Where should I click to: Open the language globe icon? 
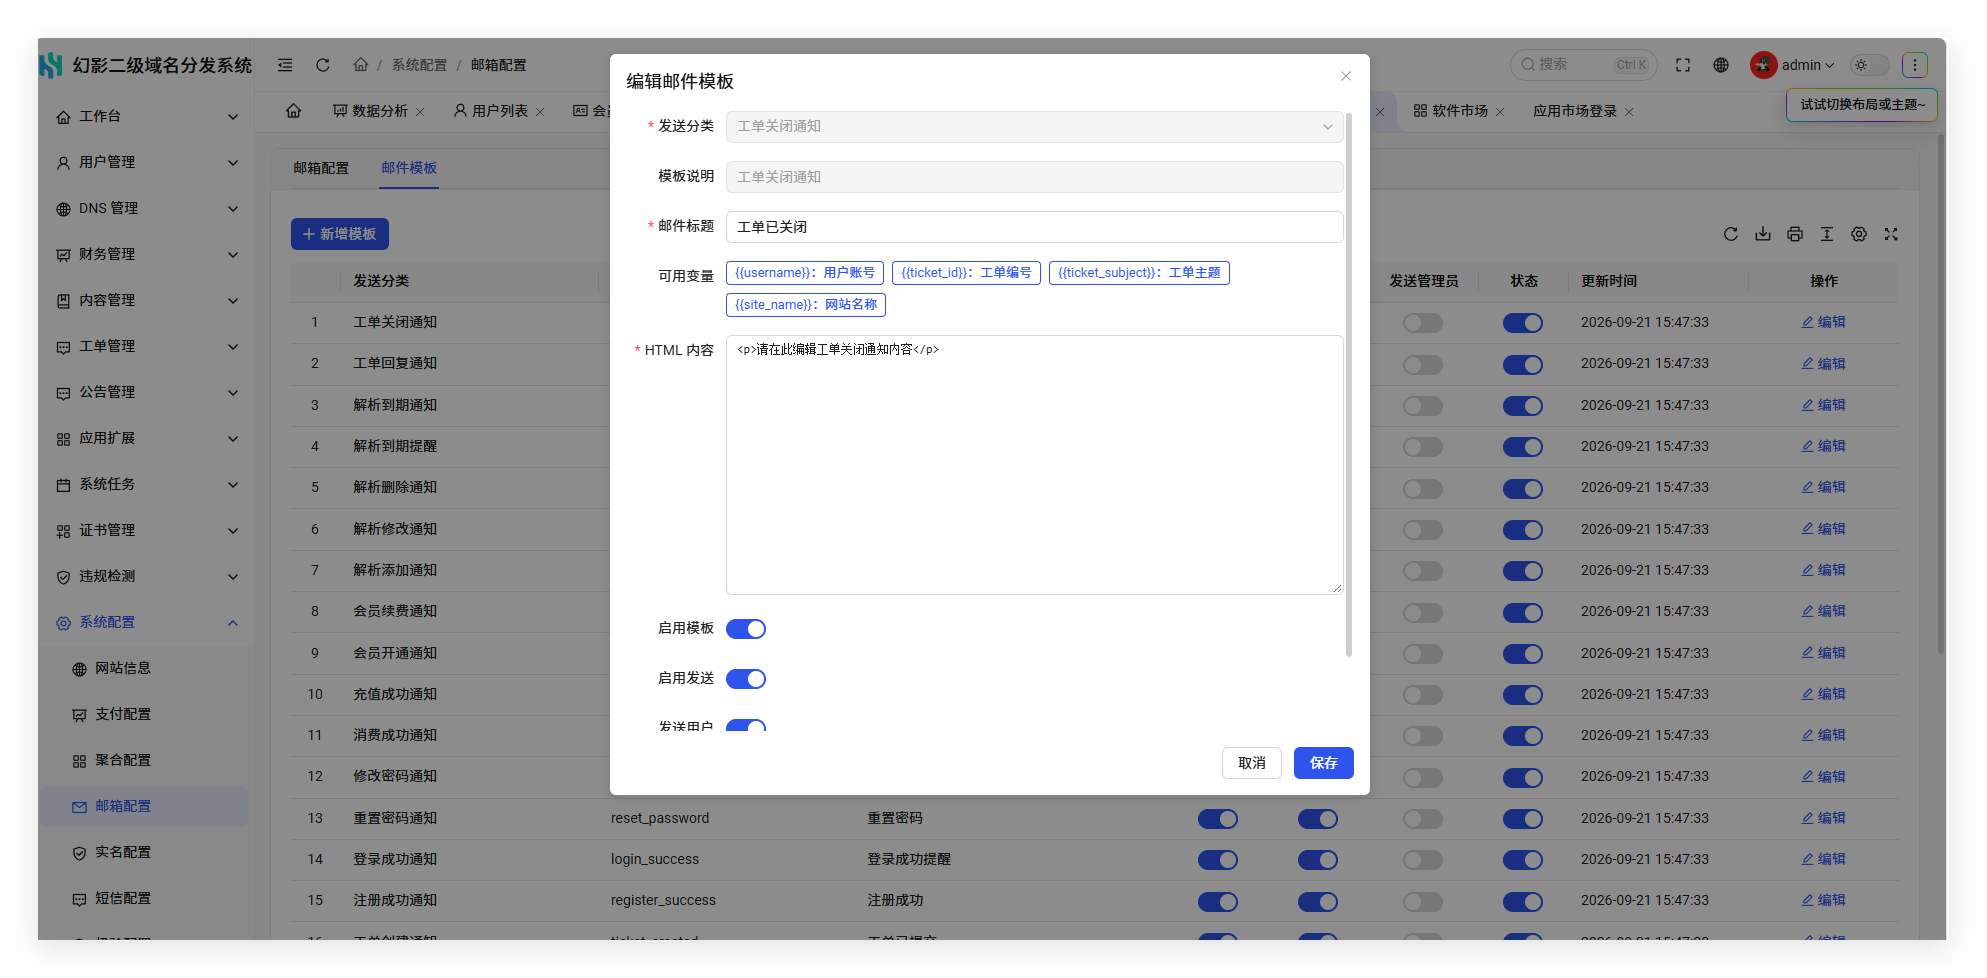pyautogui.click(x=1721, y=65)
